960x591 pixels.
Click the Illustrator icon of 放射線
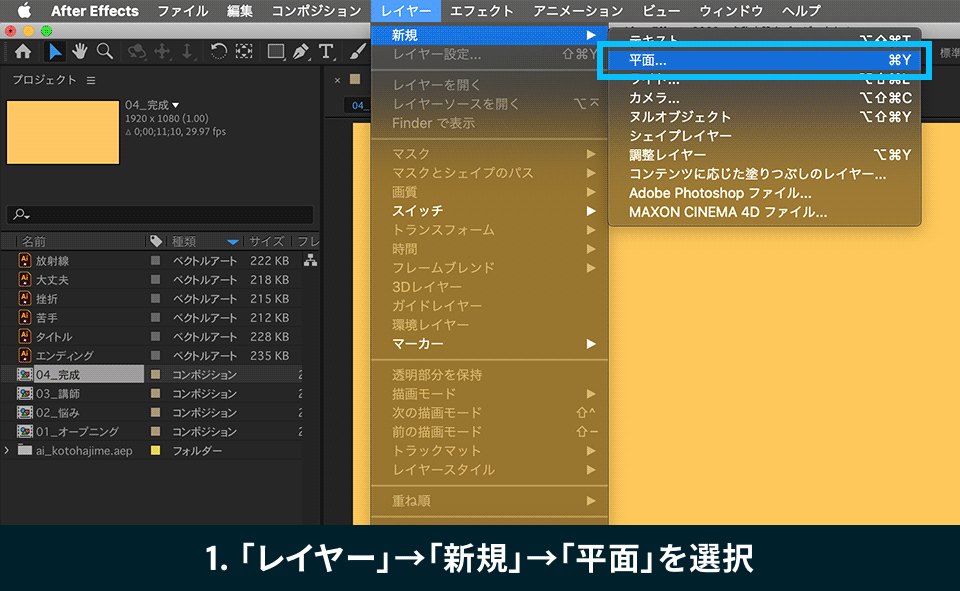[24, 260]
